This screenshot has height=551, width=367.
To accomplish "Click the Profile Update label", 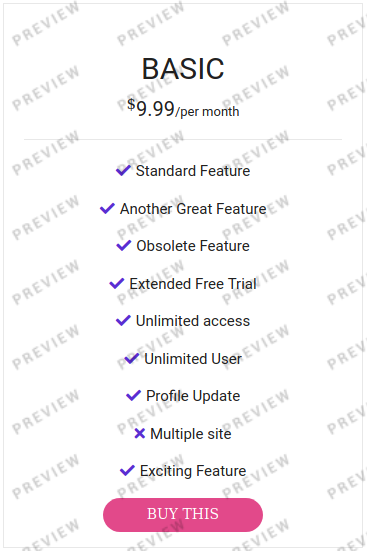I will click(193, 396).
